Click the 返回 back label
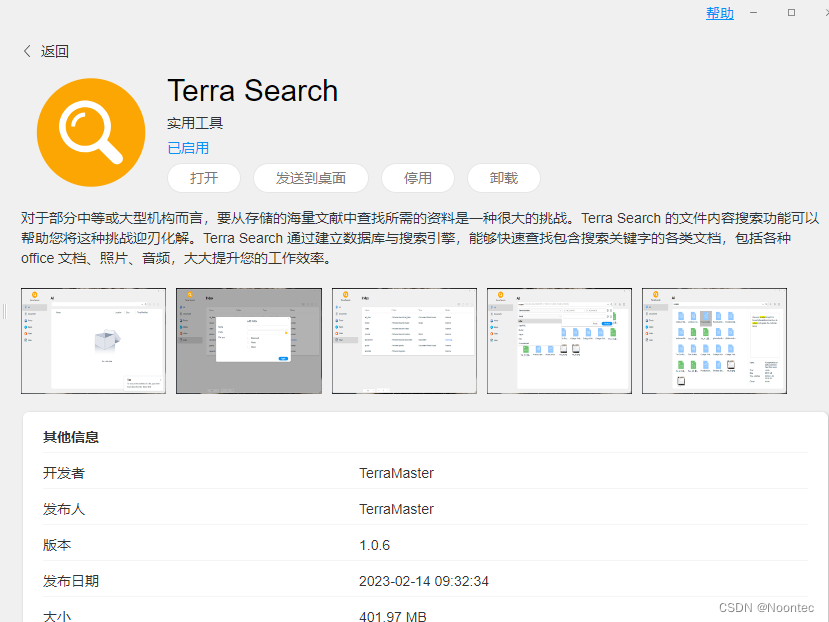 (x=55, y=51)
